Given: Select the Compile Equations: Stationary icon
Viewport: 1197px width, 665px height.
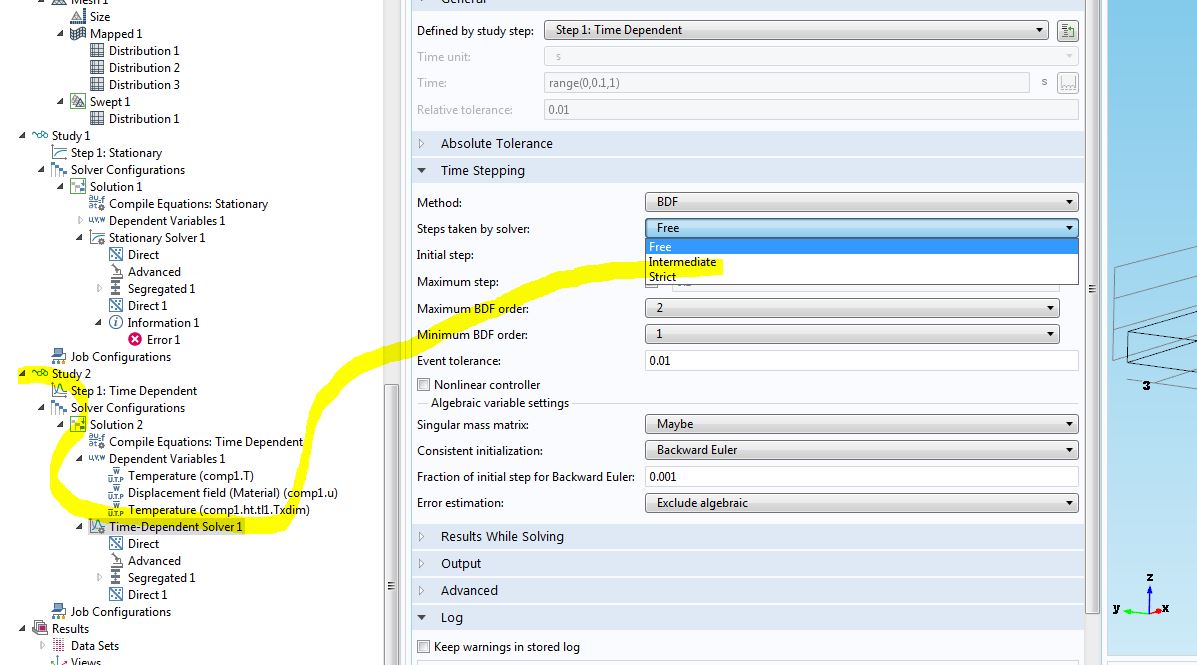Looking at the screenshot, I should click(x=98, y=204).
